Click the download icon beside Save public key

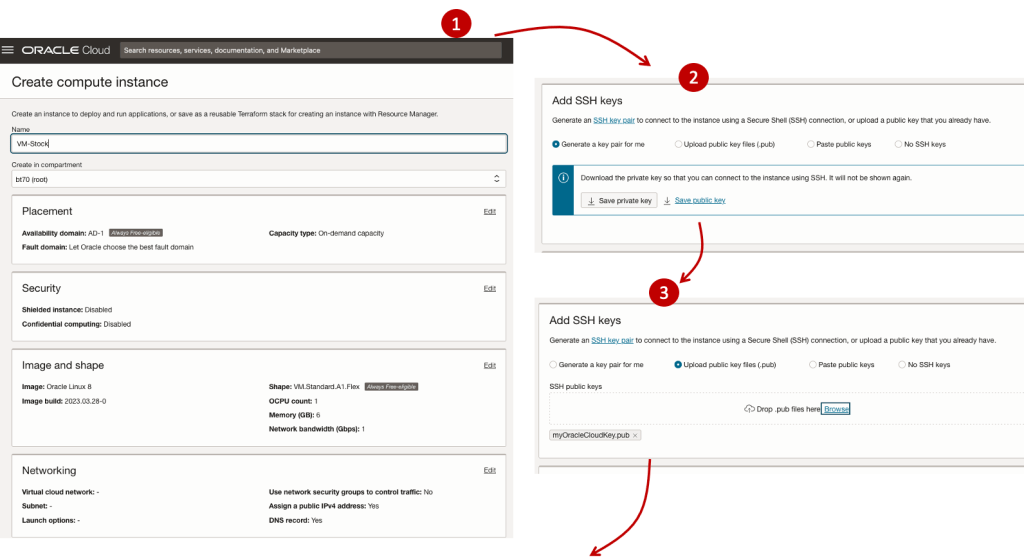[x=667, y=201]
